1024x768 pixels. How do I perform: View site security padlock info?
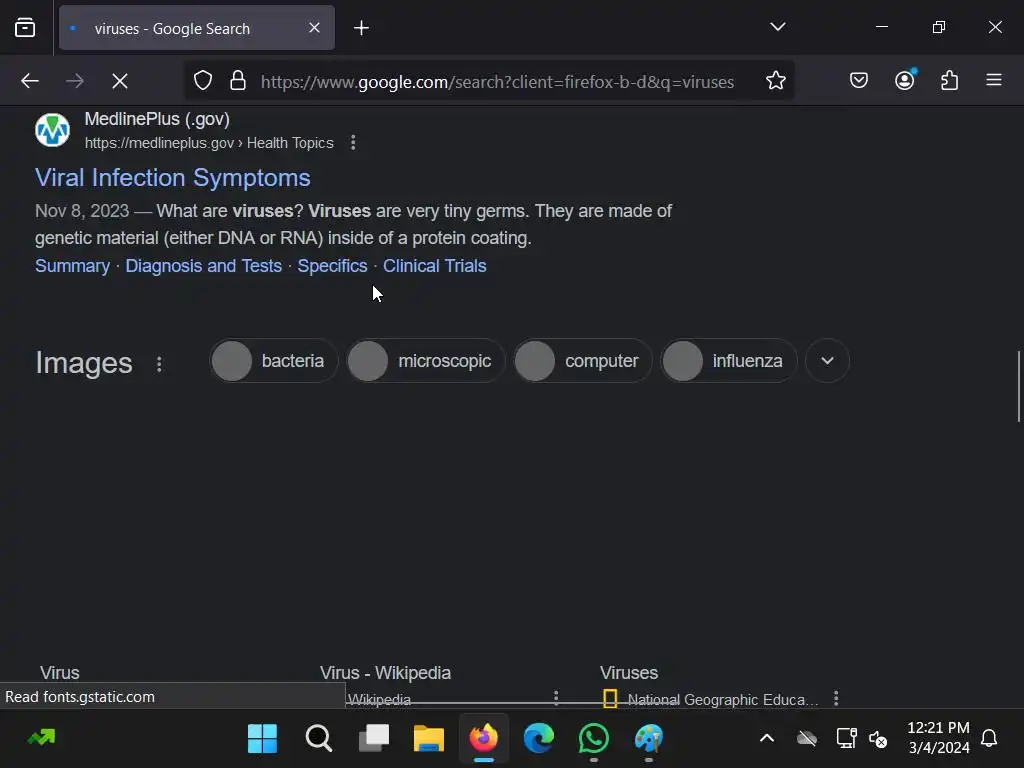238,81
